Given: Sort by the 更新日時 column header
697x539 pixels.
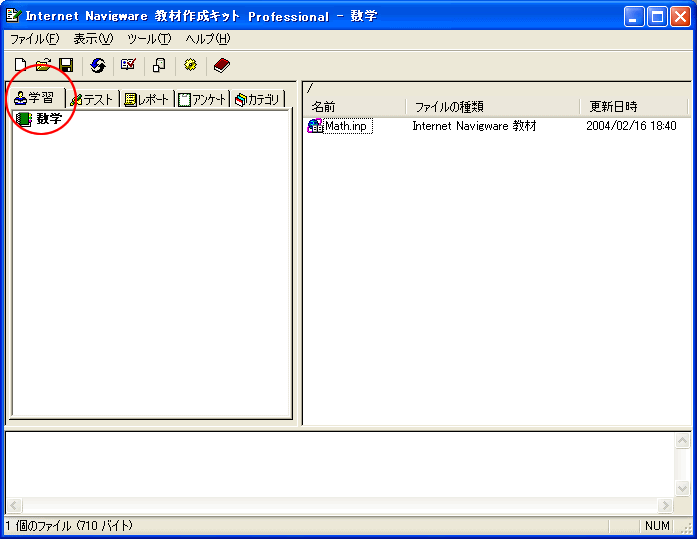Looking at the screenshot, I should (633, 107).
